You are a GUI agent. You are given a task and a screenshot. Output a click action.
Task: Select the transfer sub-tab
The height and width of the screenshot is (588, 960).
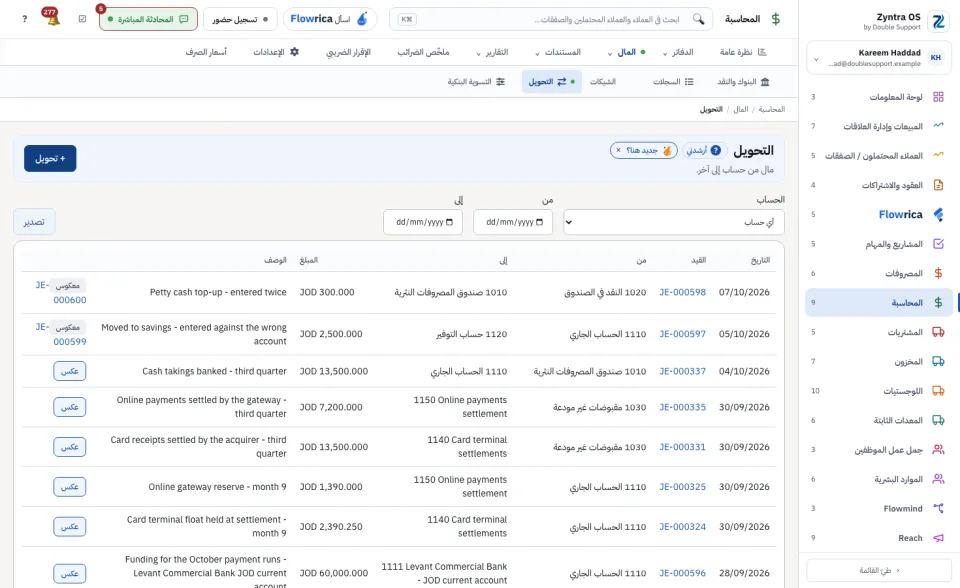pyautogui.click(x=552, y=81)
